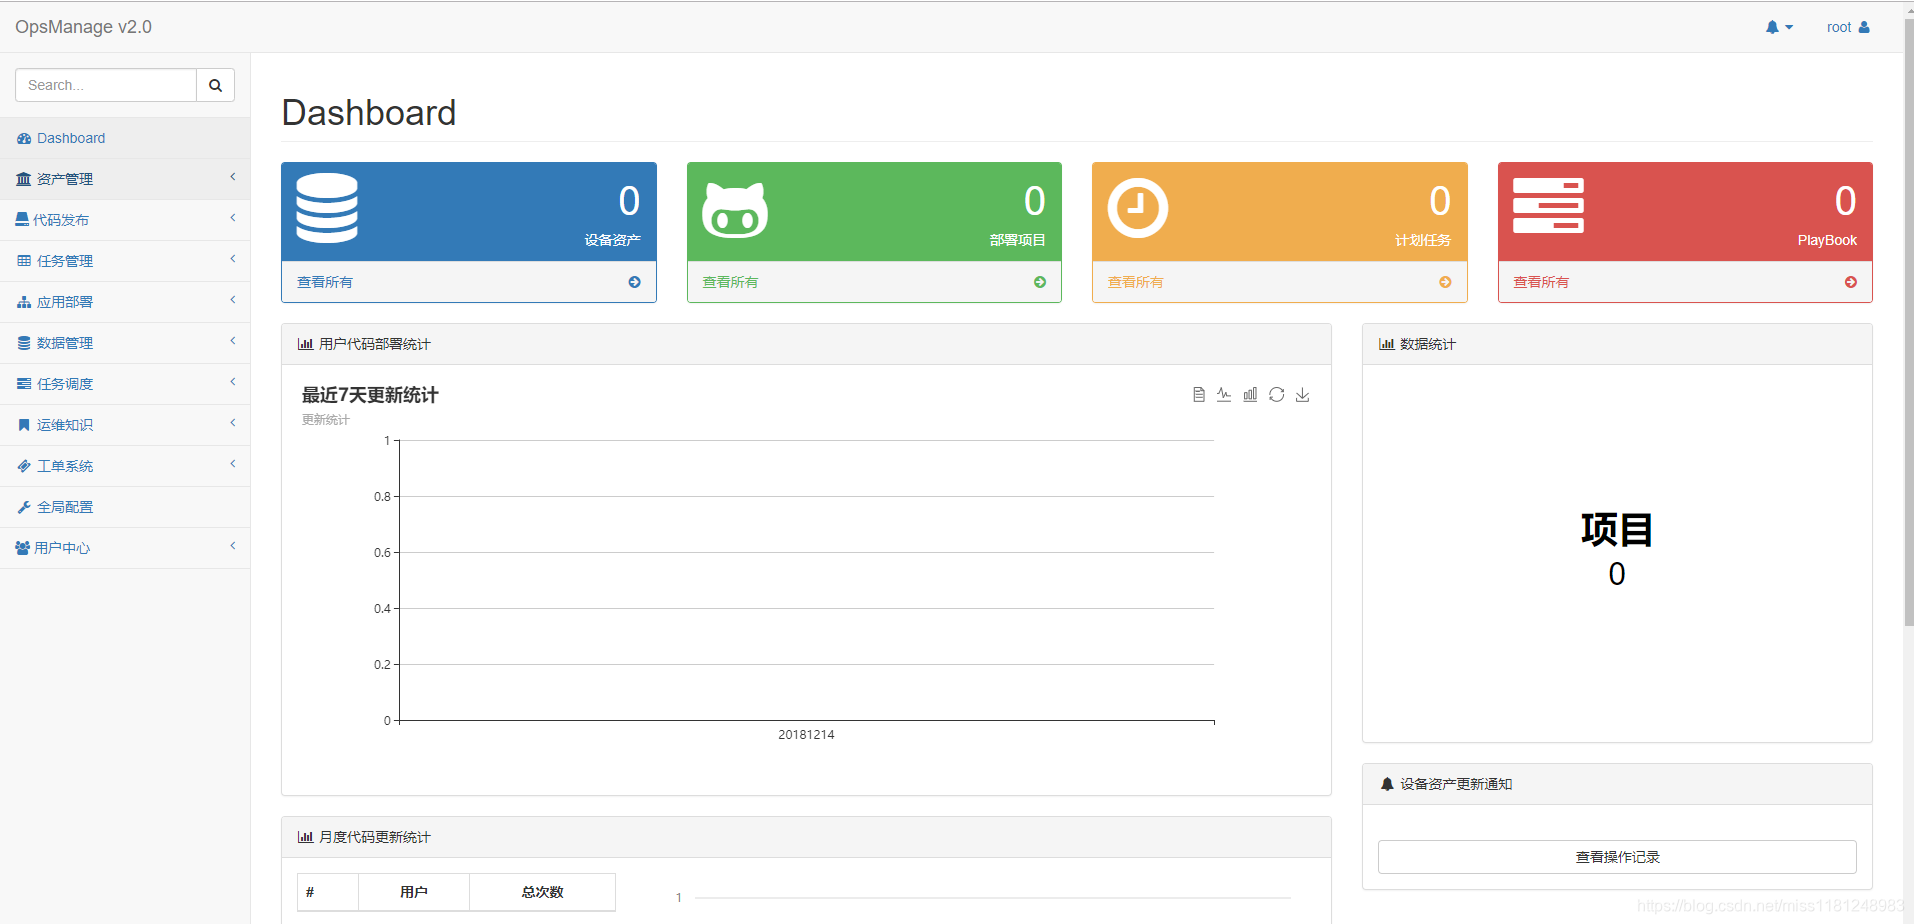Open the notification bell dropdown

pyautogui.click(x=1779, y=27)
